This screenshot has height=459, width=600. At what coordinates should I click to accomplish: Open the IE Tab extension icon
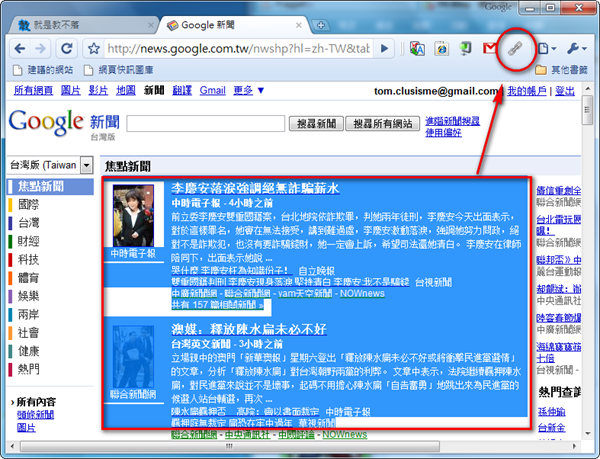(442, 49)
